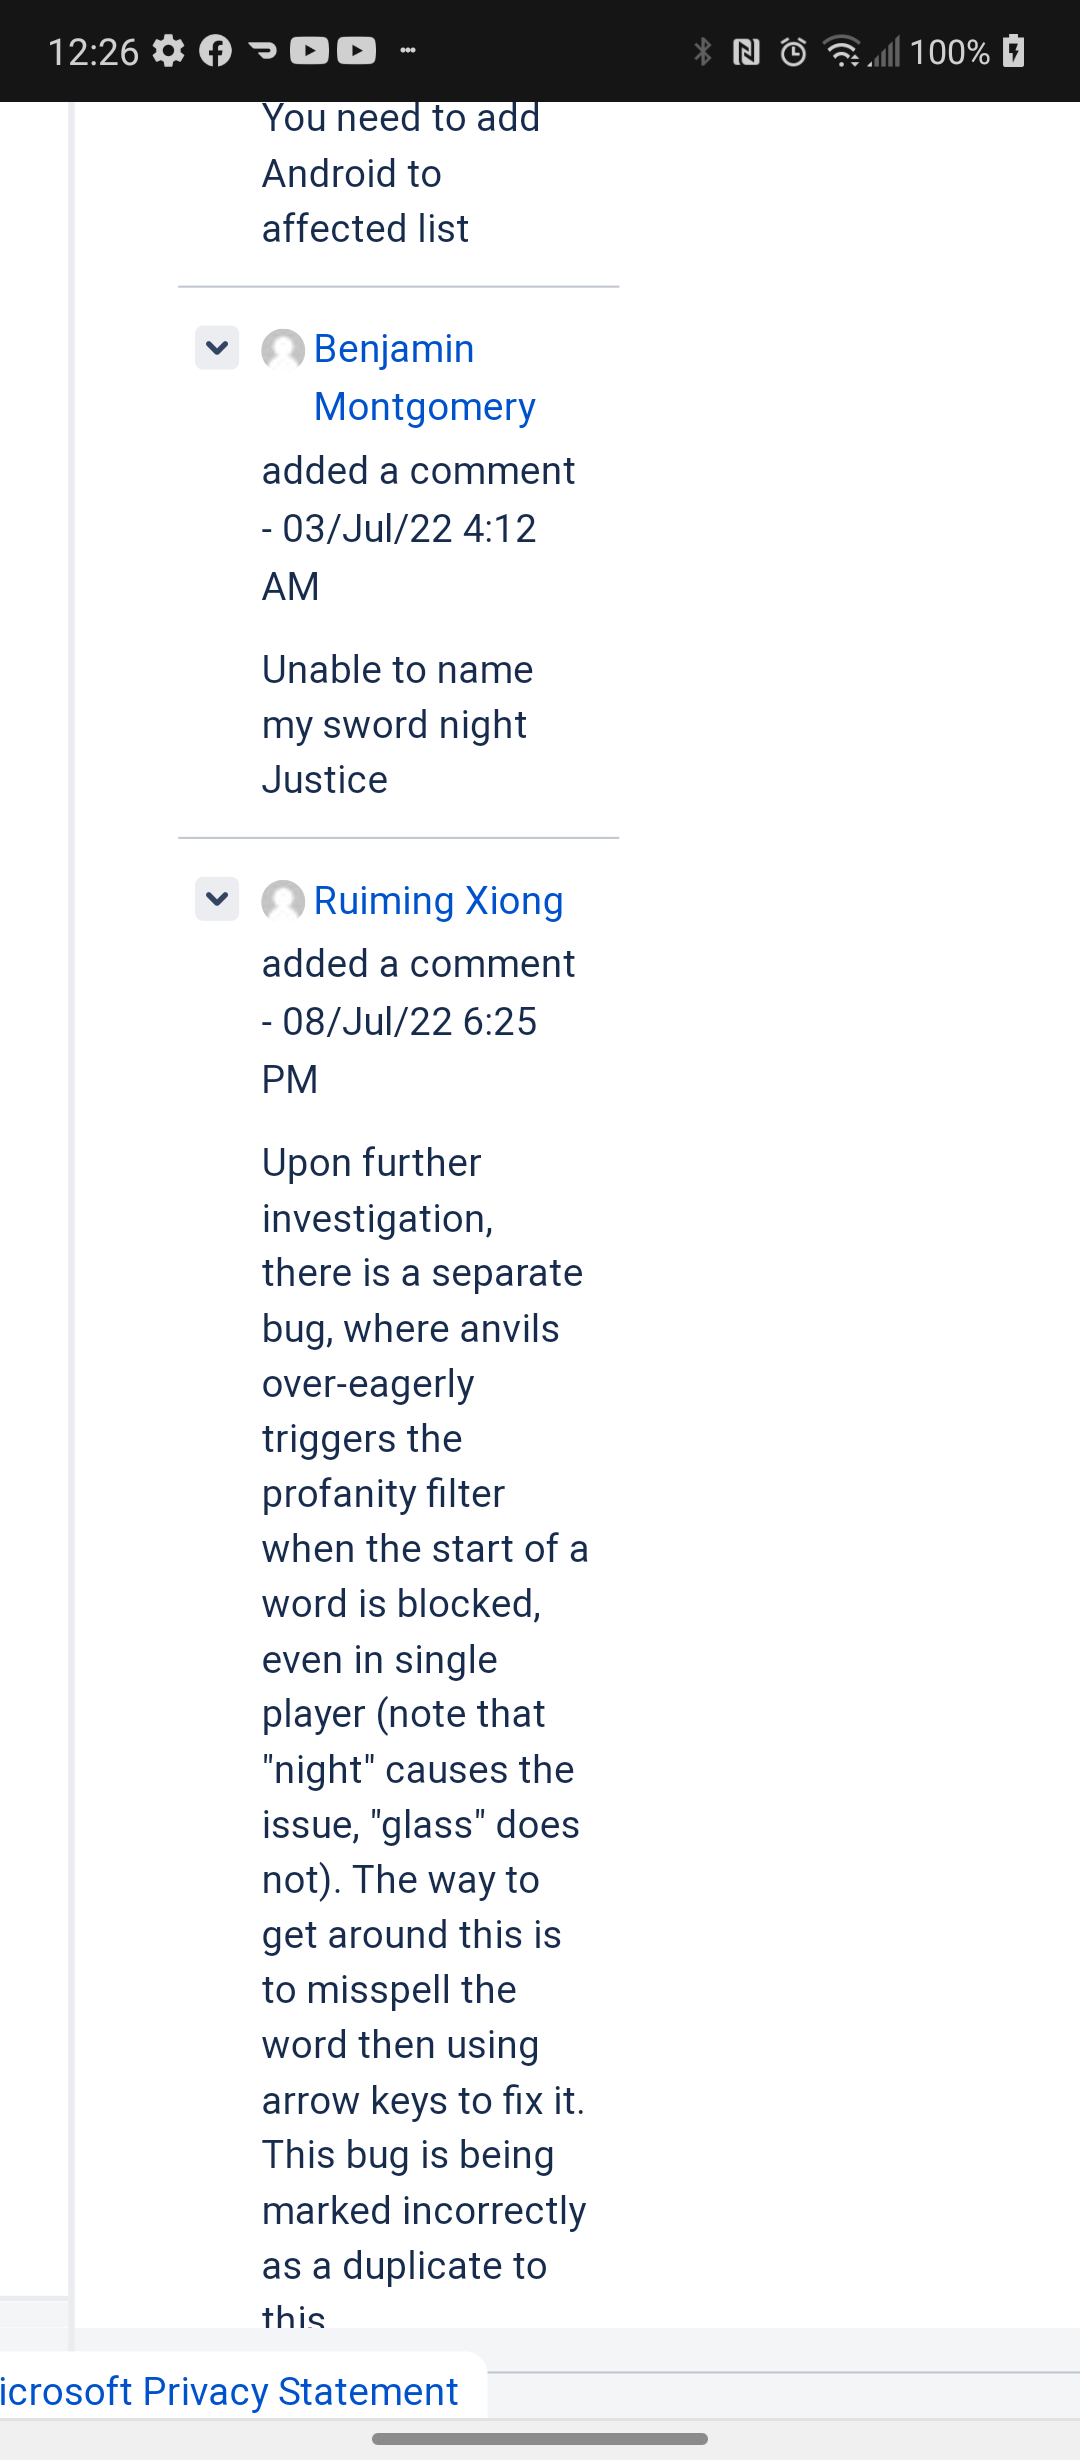Open Ruiming Xiong's profile link
The height and width of the screenshot is (2460, 1080).
point(438,901)
